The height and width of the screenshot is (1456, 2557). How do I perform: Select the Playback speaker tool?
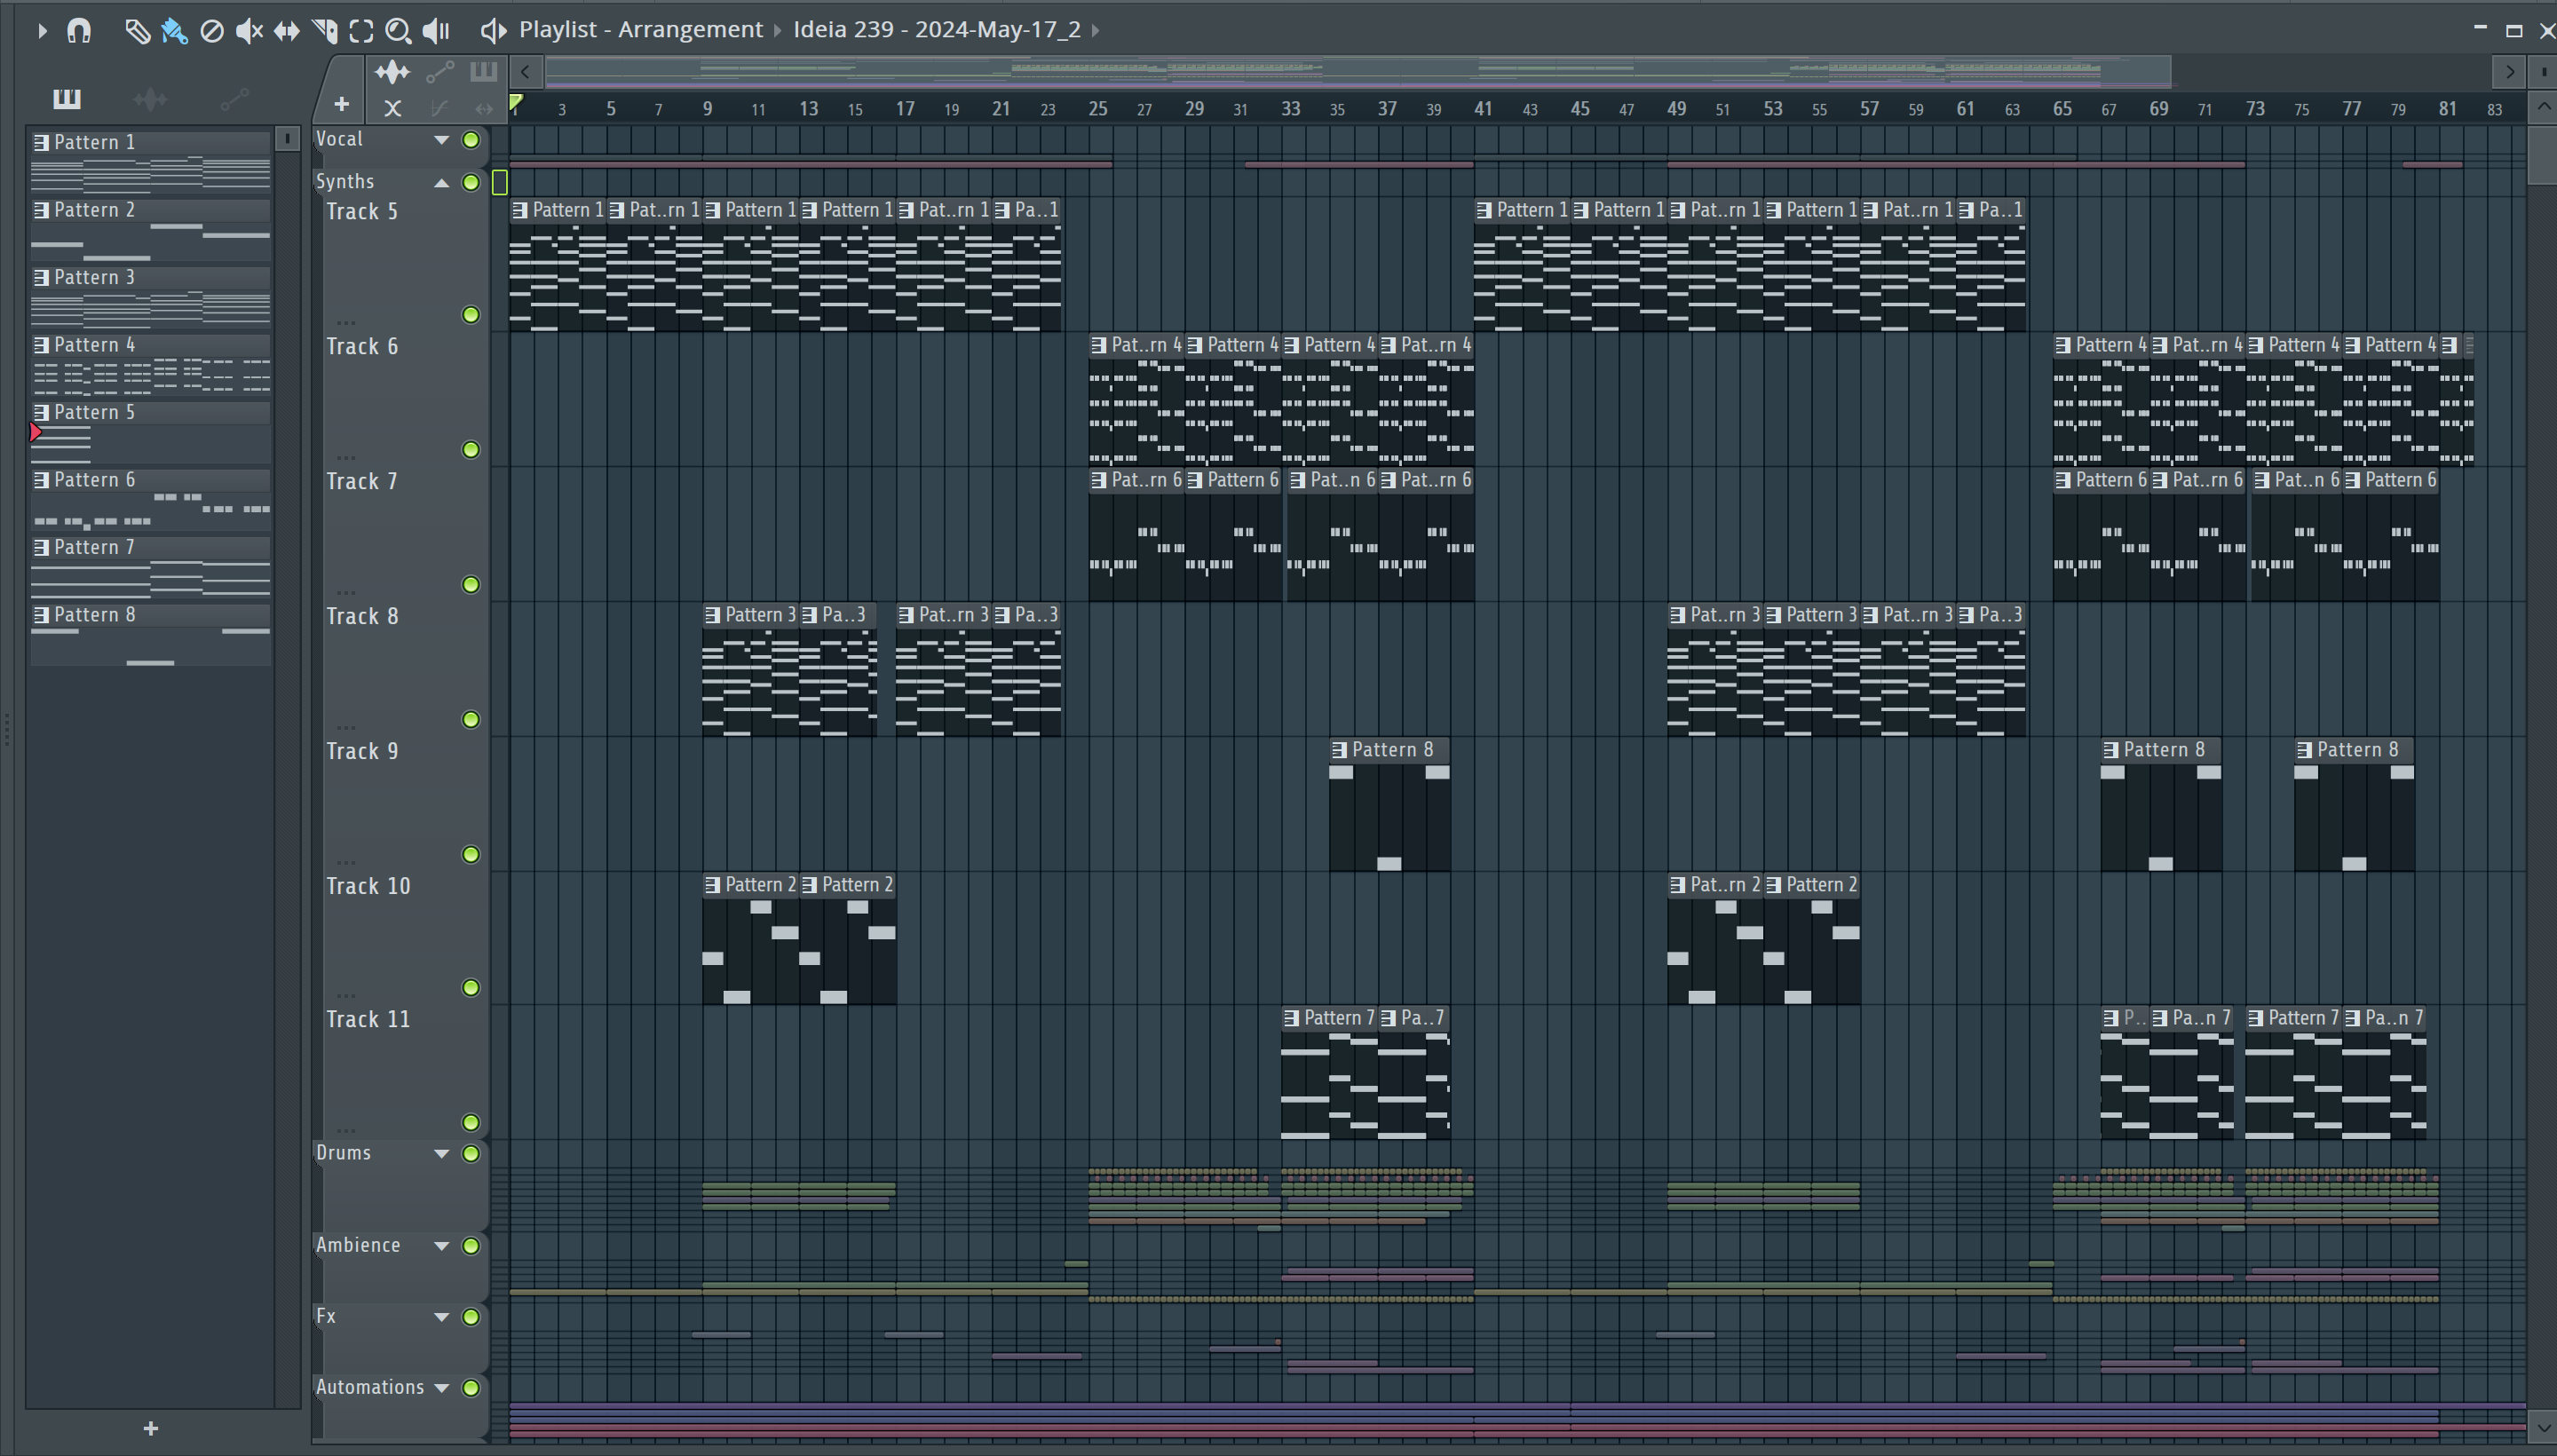point(436,31)
